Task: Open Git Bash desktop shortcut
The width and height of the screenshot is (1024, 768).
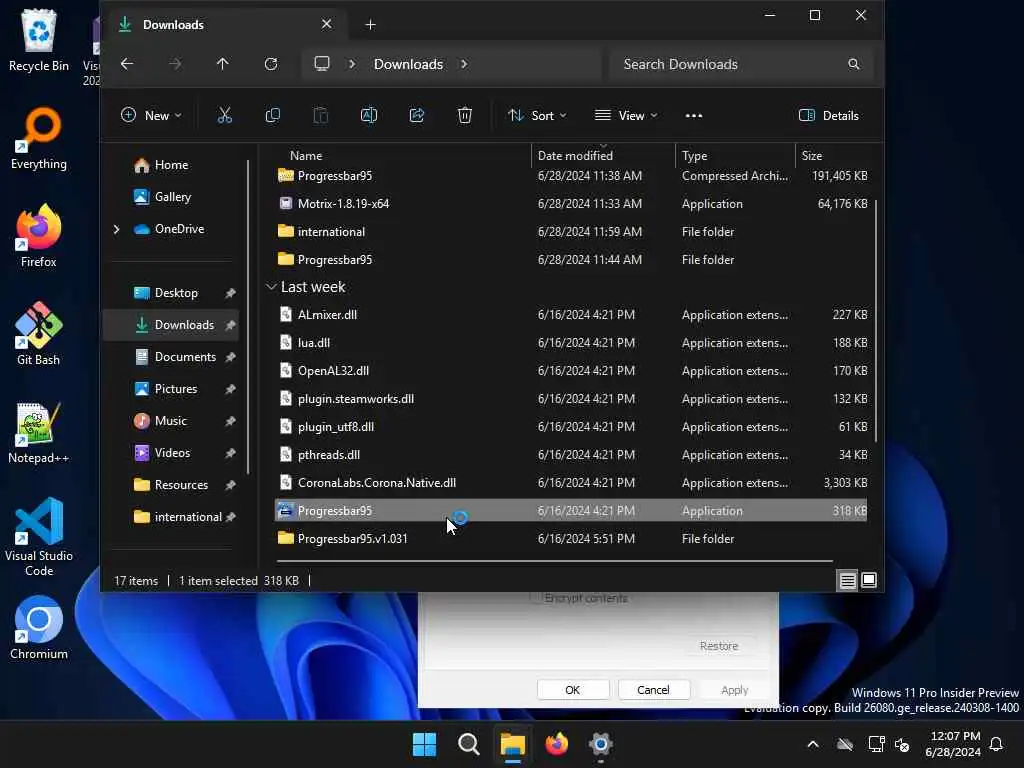Action: click(x=39, y=334)
